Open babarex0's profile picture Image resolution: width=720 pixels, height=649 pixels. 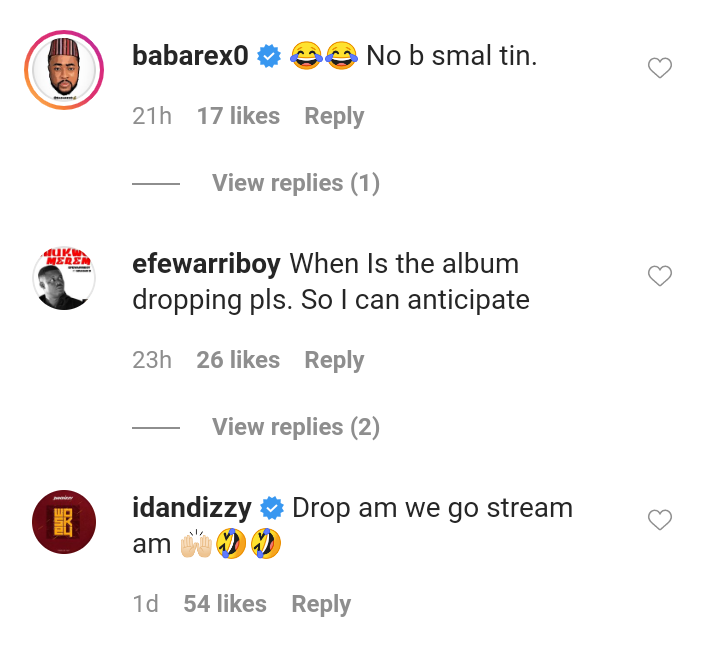(64, 70)
